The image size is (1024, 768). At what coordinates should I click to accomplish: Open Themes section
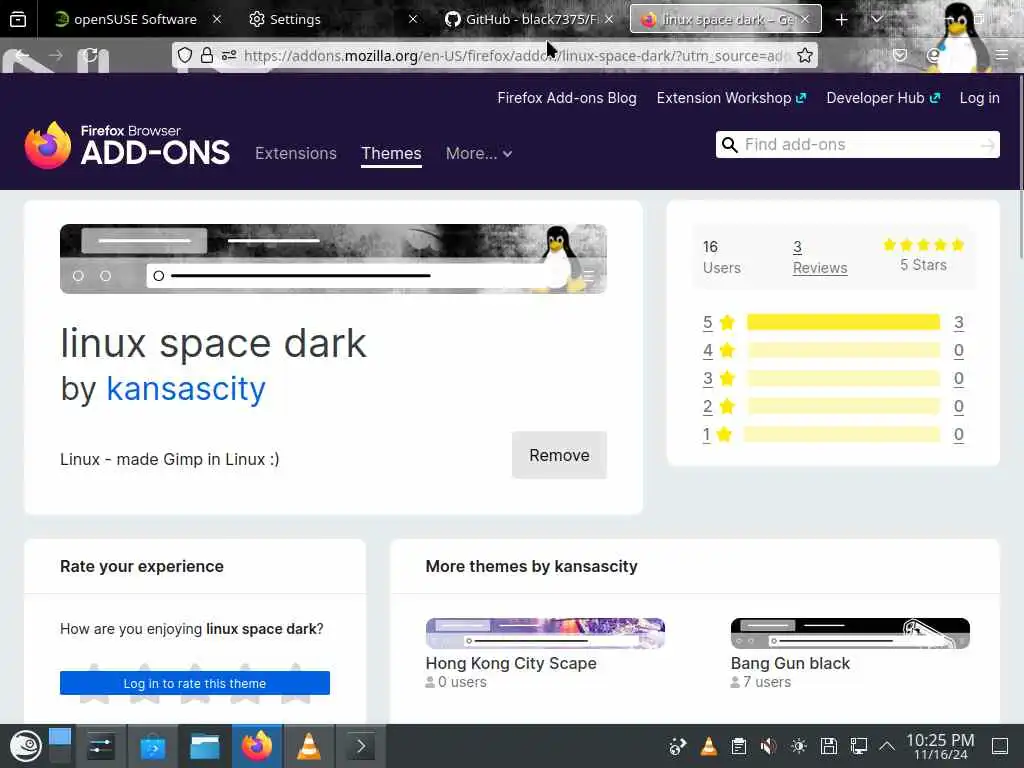[391, 153]
